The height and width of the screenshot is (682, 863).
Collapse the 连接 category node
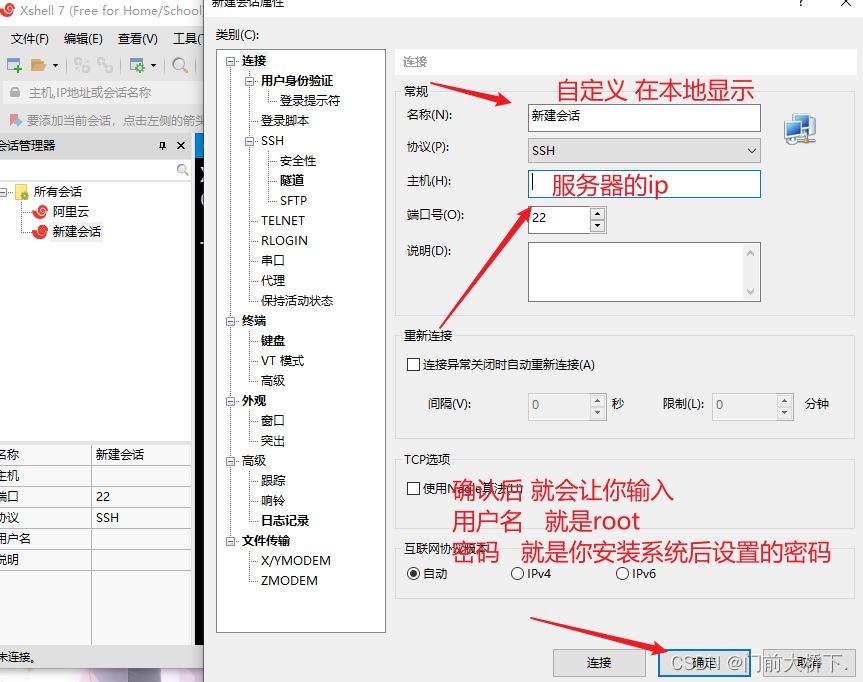click(230, 61)
